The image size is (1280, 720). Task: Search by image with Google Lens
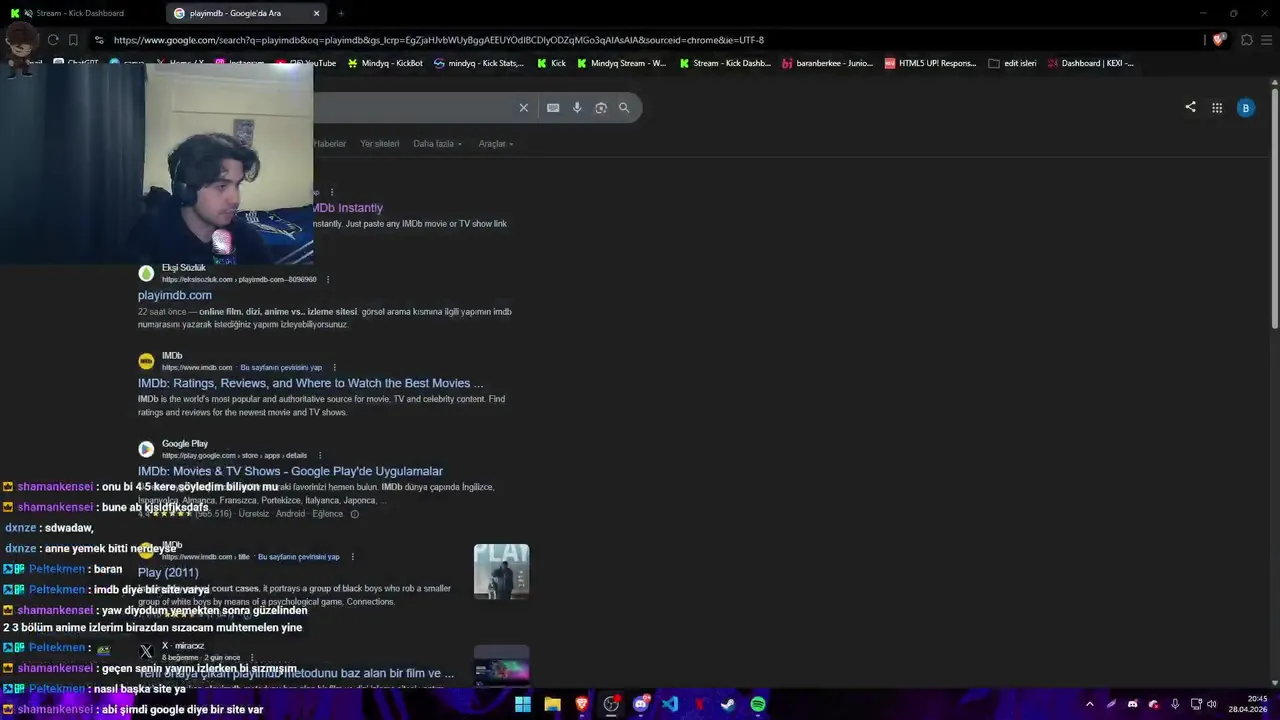tap(601, 108)
